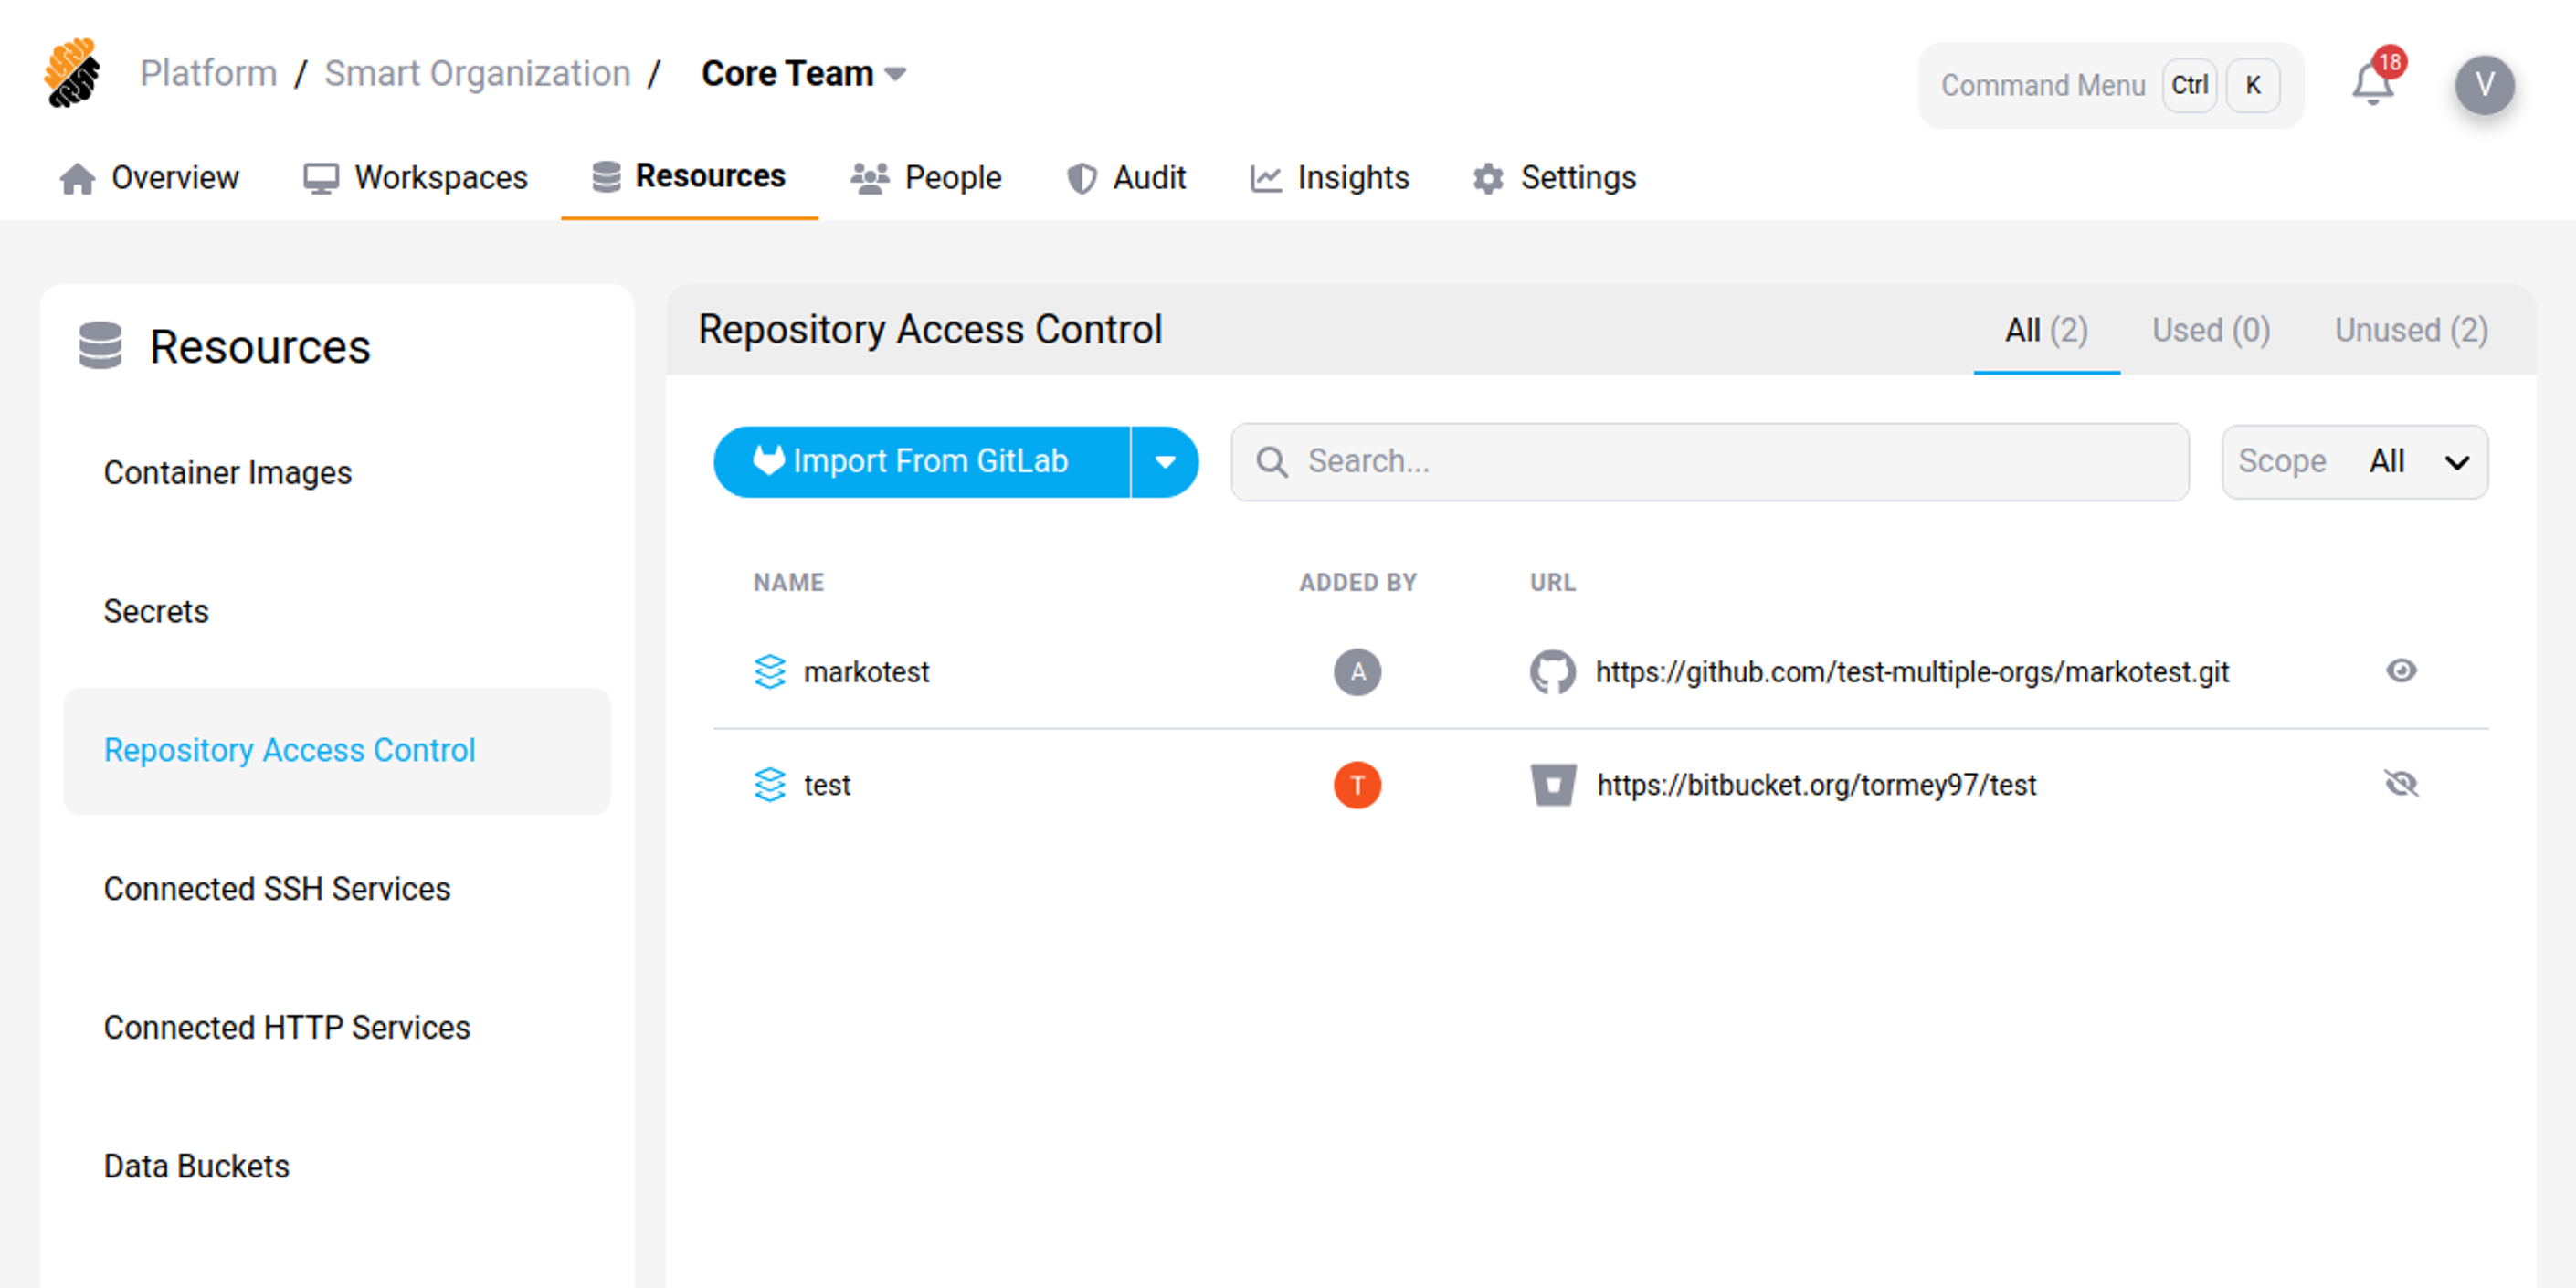This screenshot has width=2576, height=1288.
Task: Click the K key hint
Action: click(2253, 85)
